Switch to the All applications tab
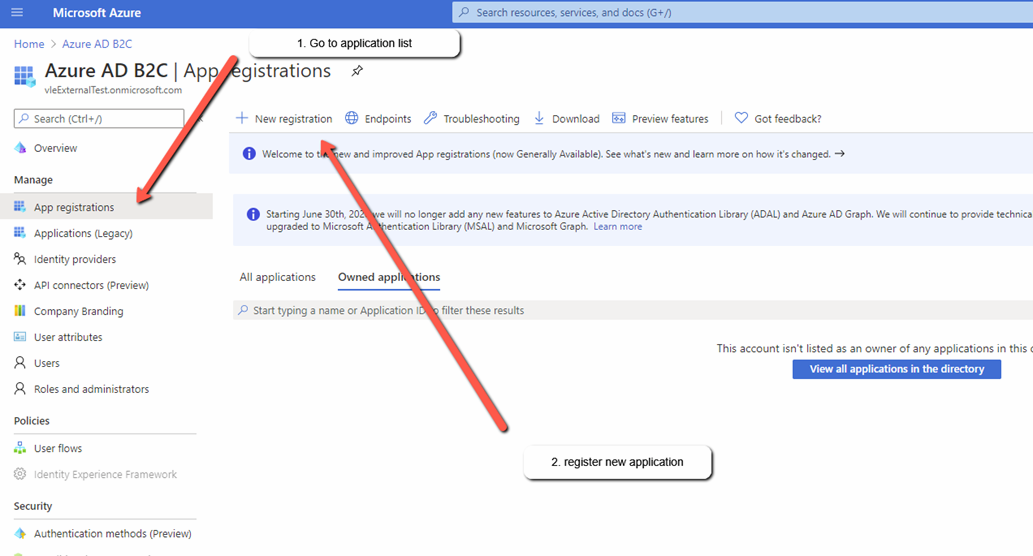1033x556 pixels. (x=277, y=277)
